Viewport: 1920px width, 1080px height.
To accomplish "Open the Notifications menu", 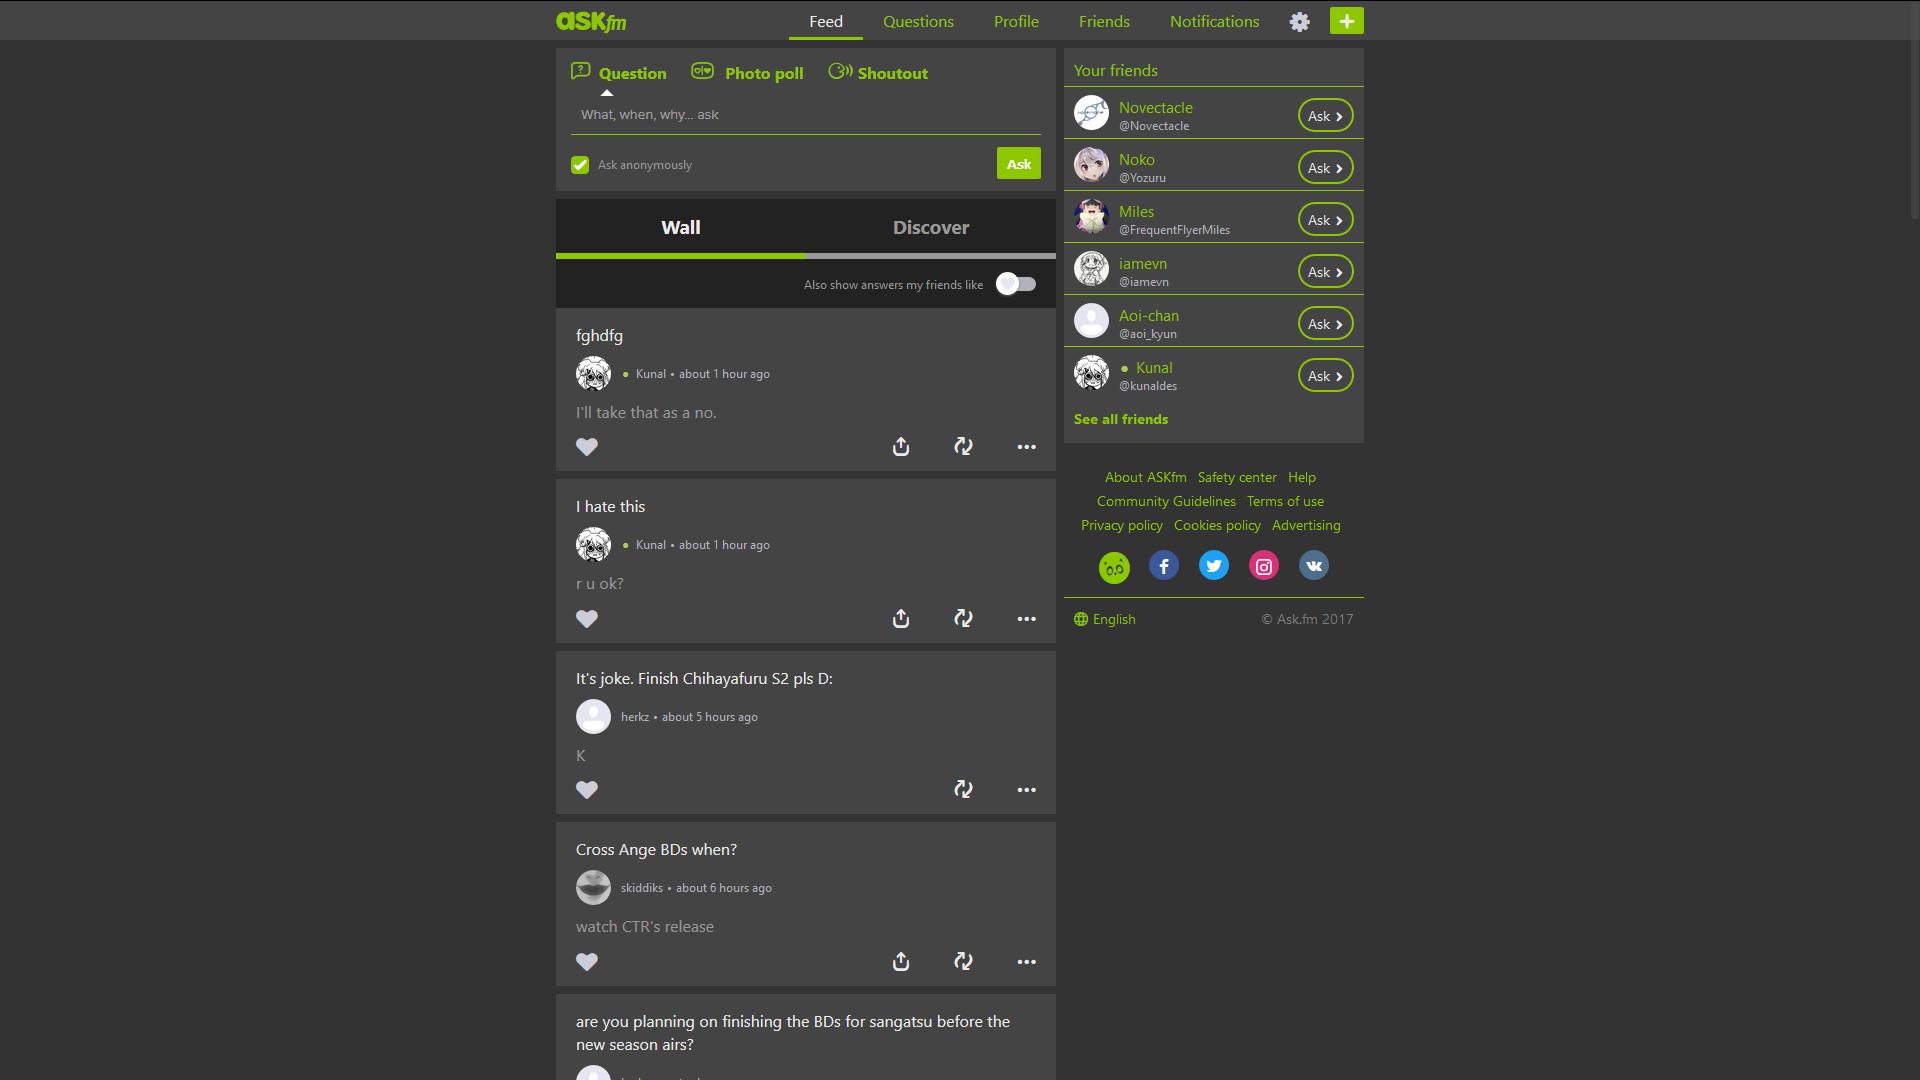I will coord(1214,20).
